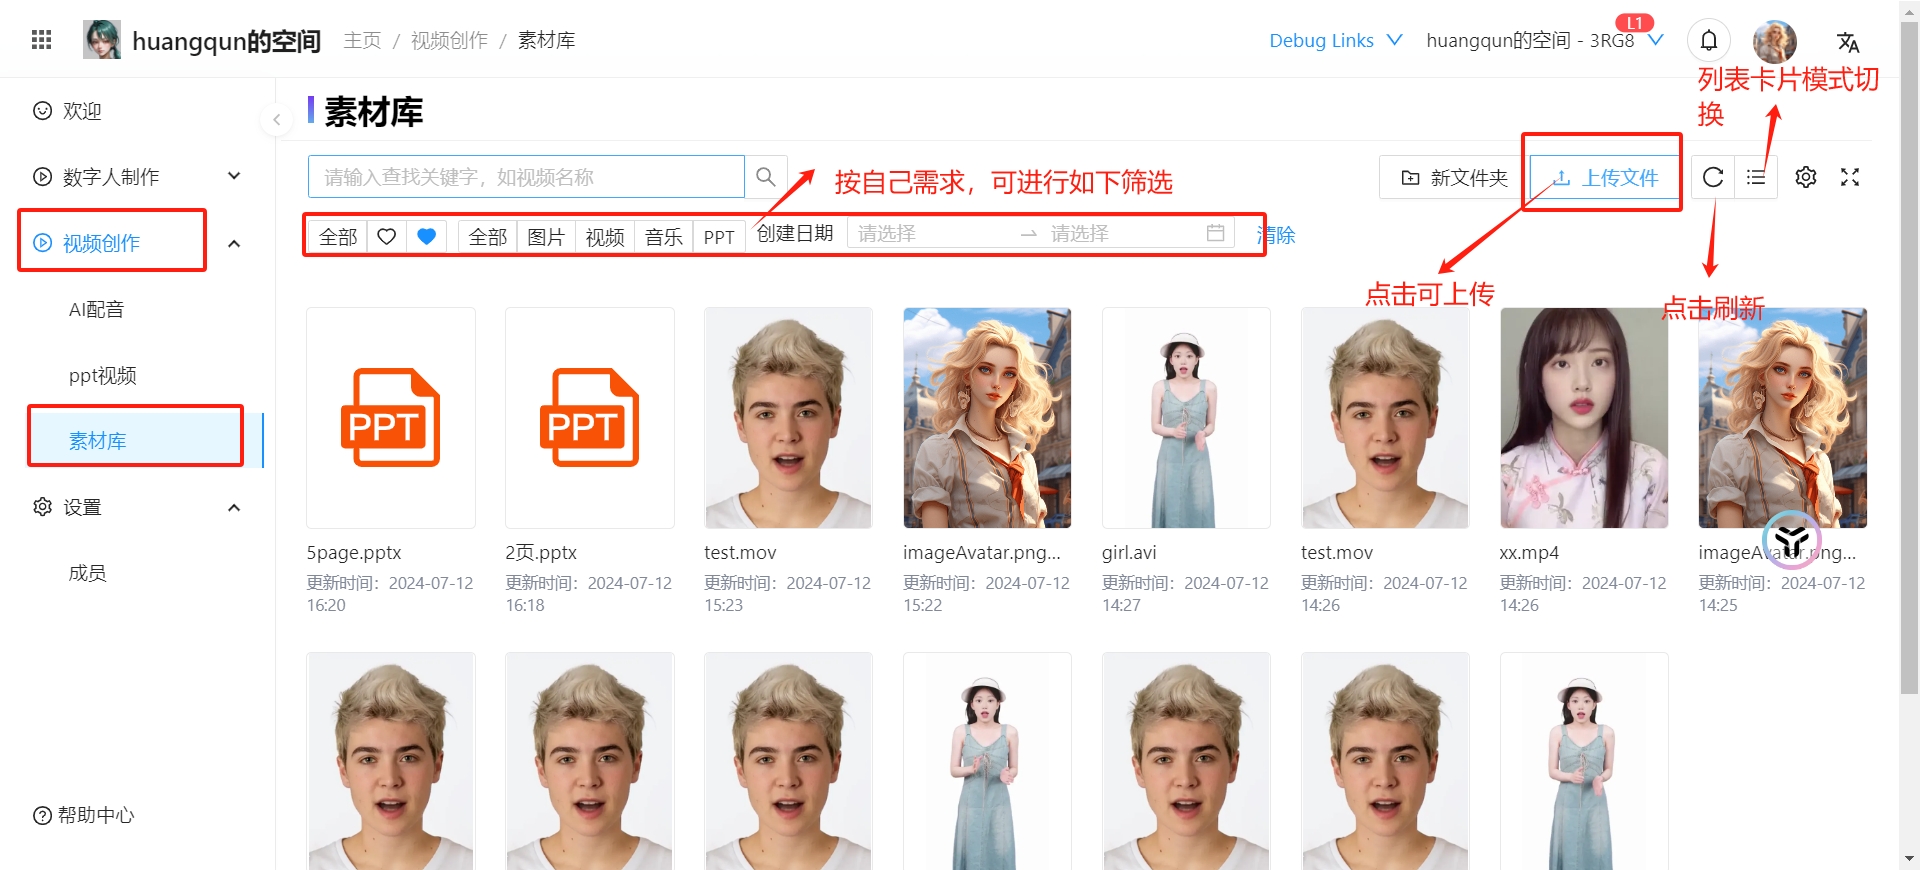Click the search magnifier icon
Image resolution: width=1920 pixels, height=870 pixels.
click(766, 177)
